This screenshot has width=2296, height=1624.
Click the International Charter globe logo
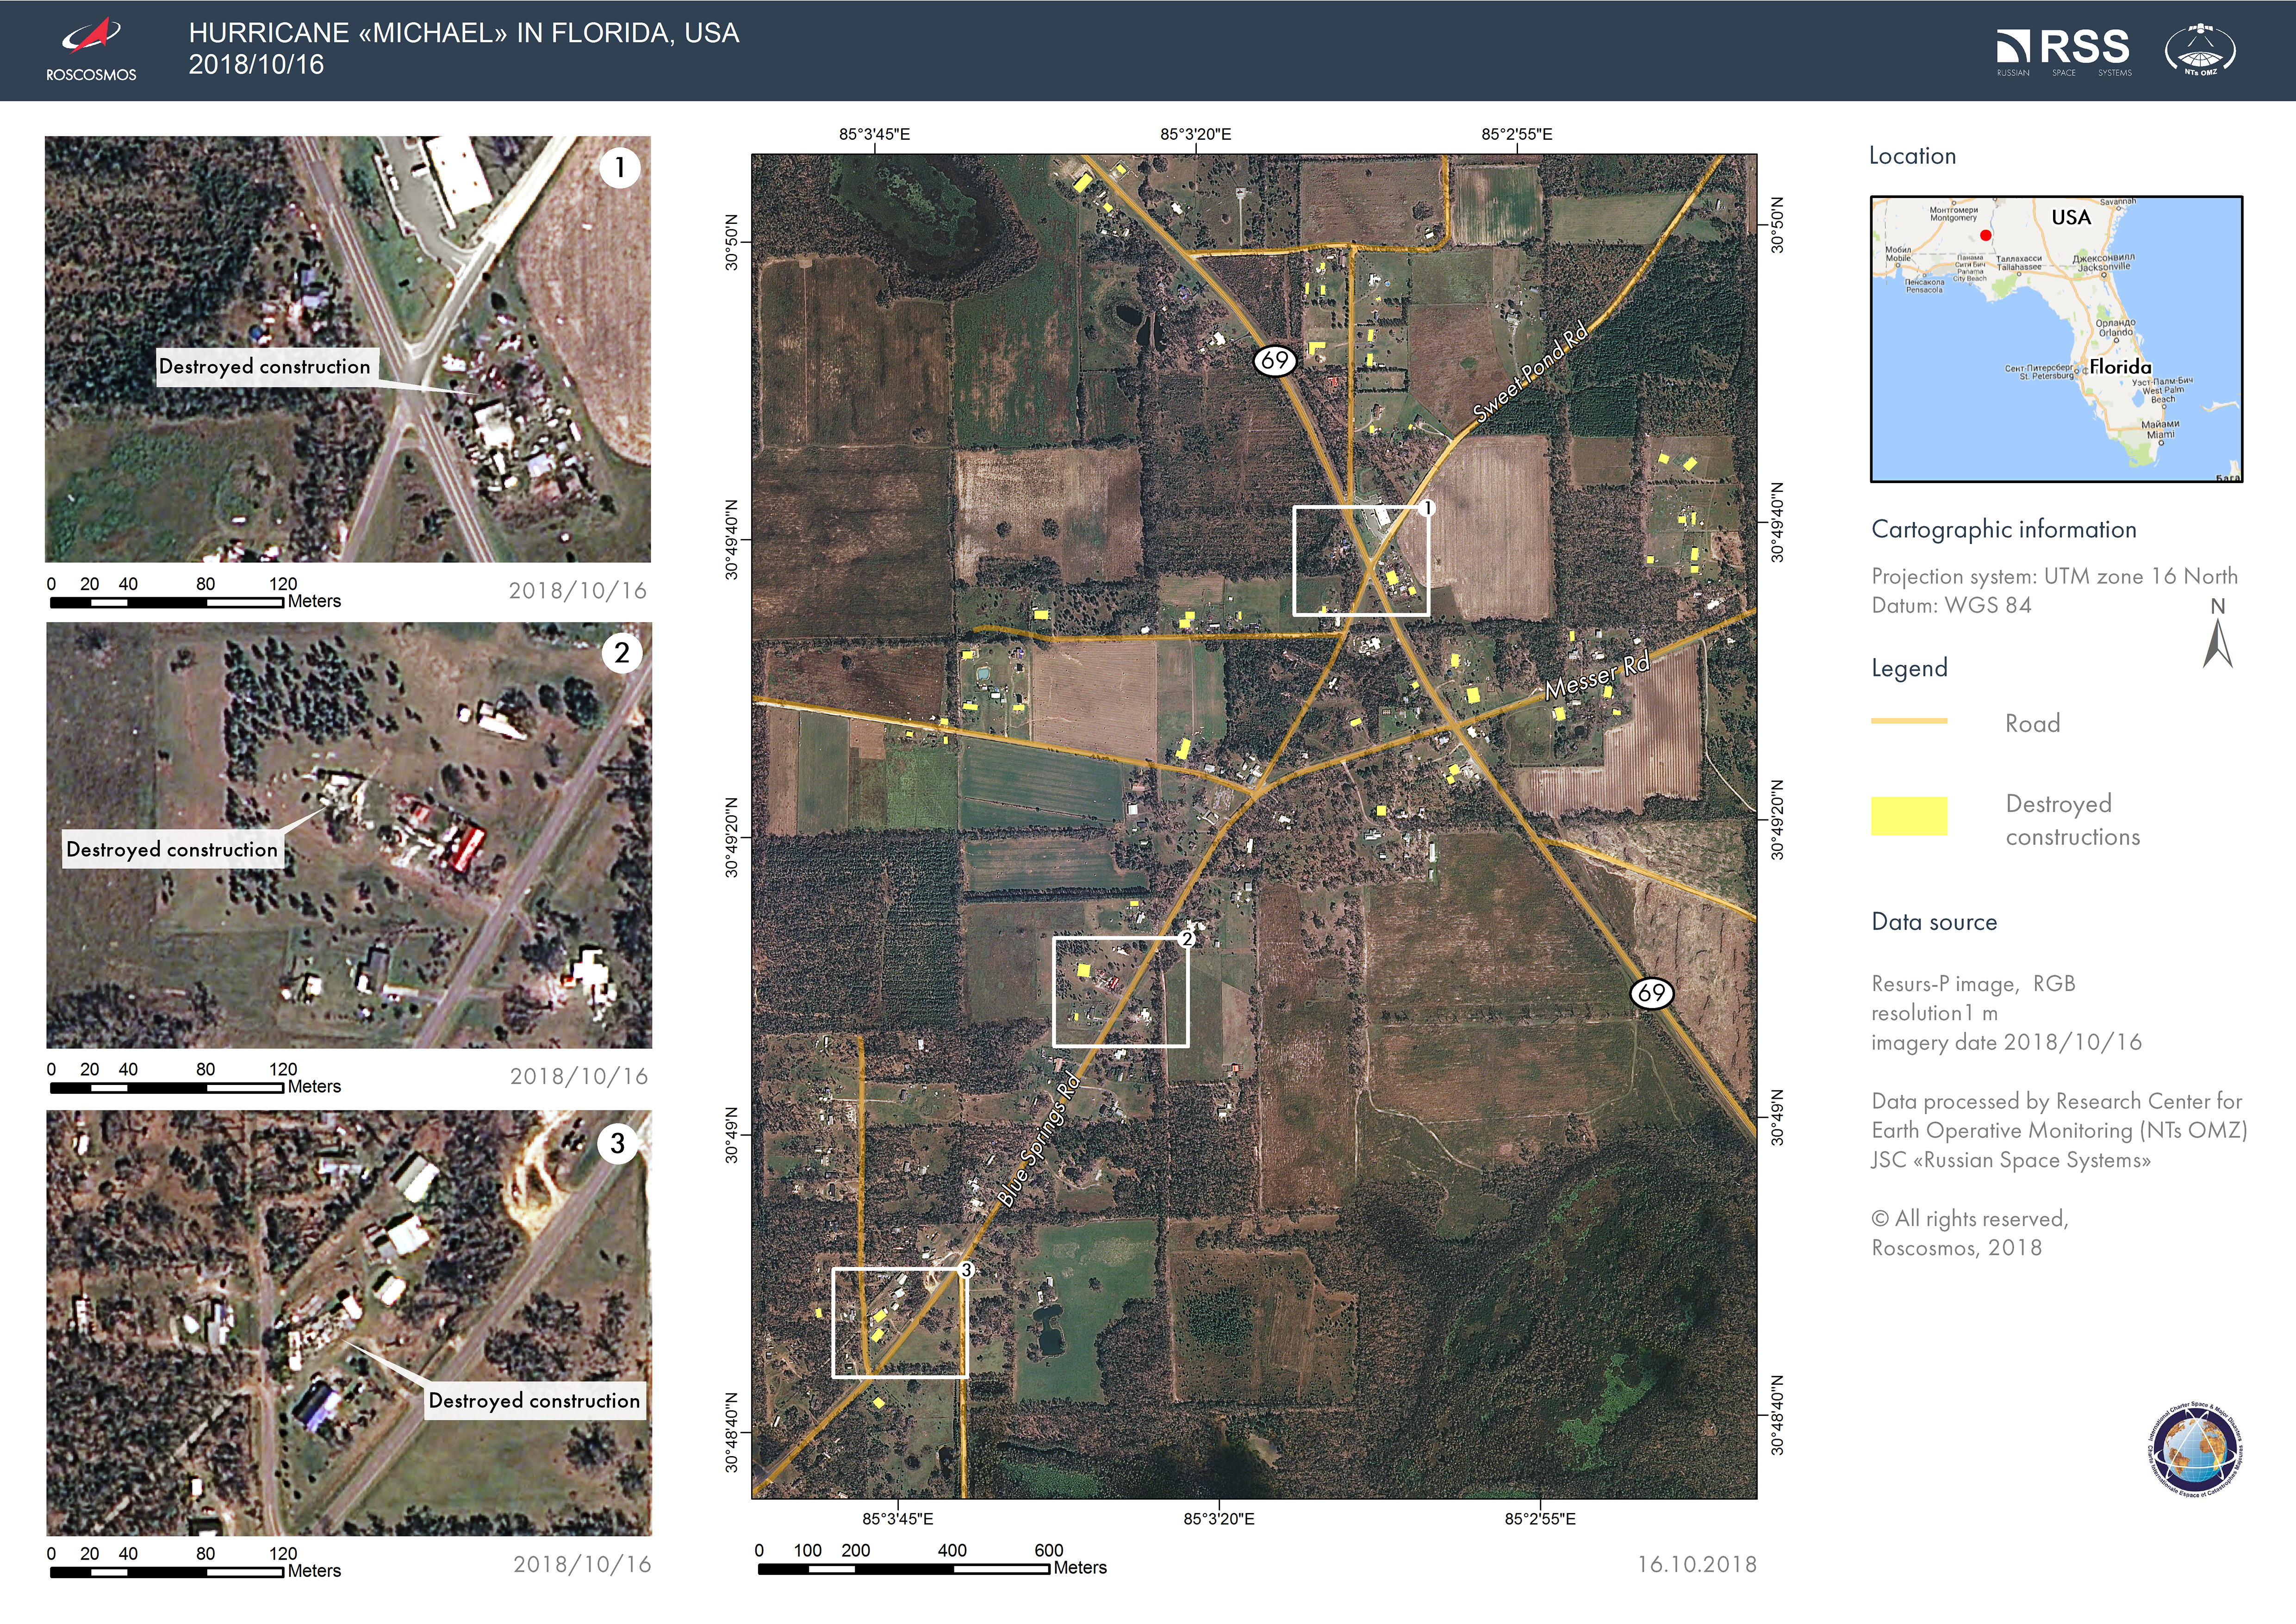(2195, 1450)
